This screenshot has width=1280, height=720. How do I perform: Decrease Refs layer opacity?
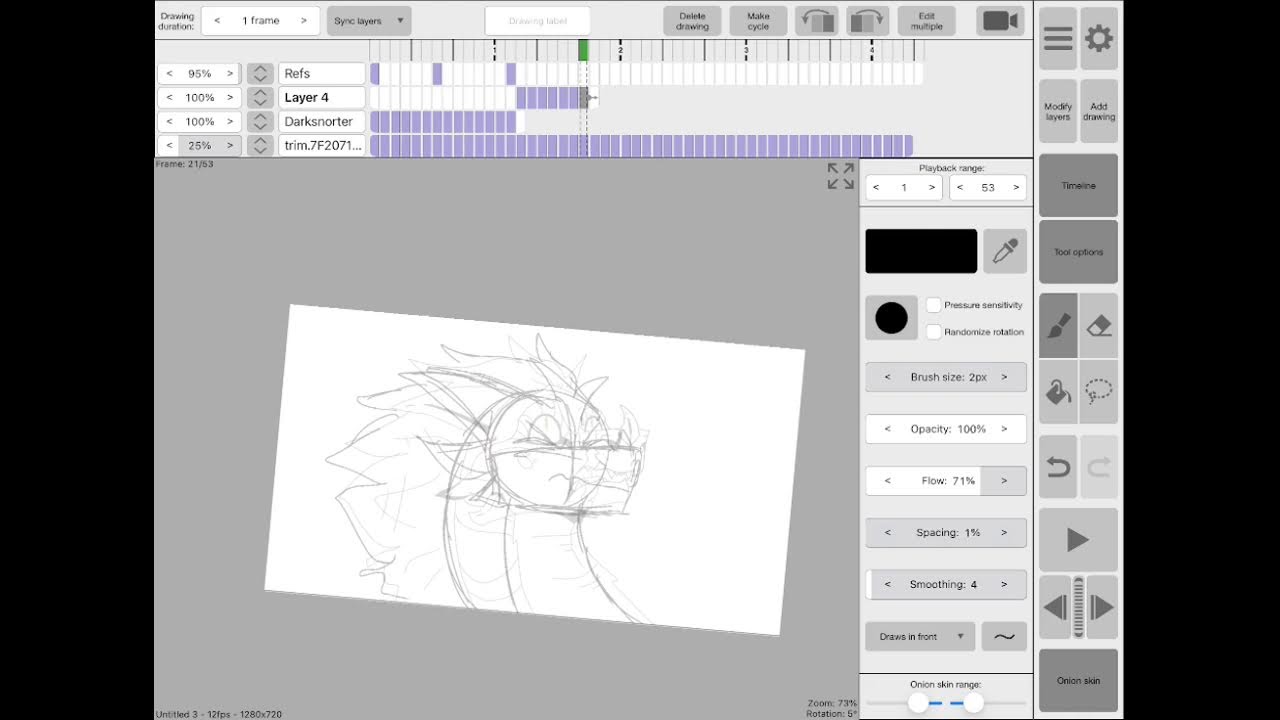(170, 73)
